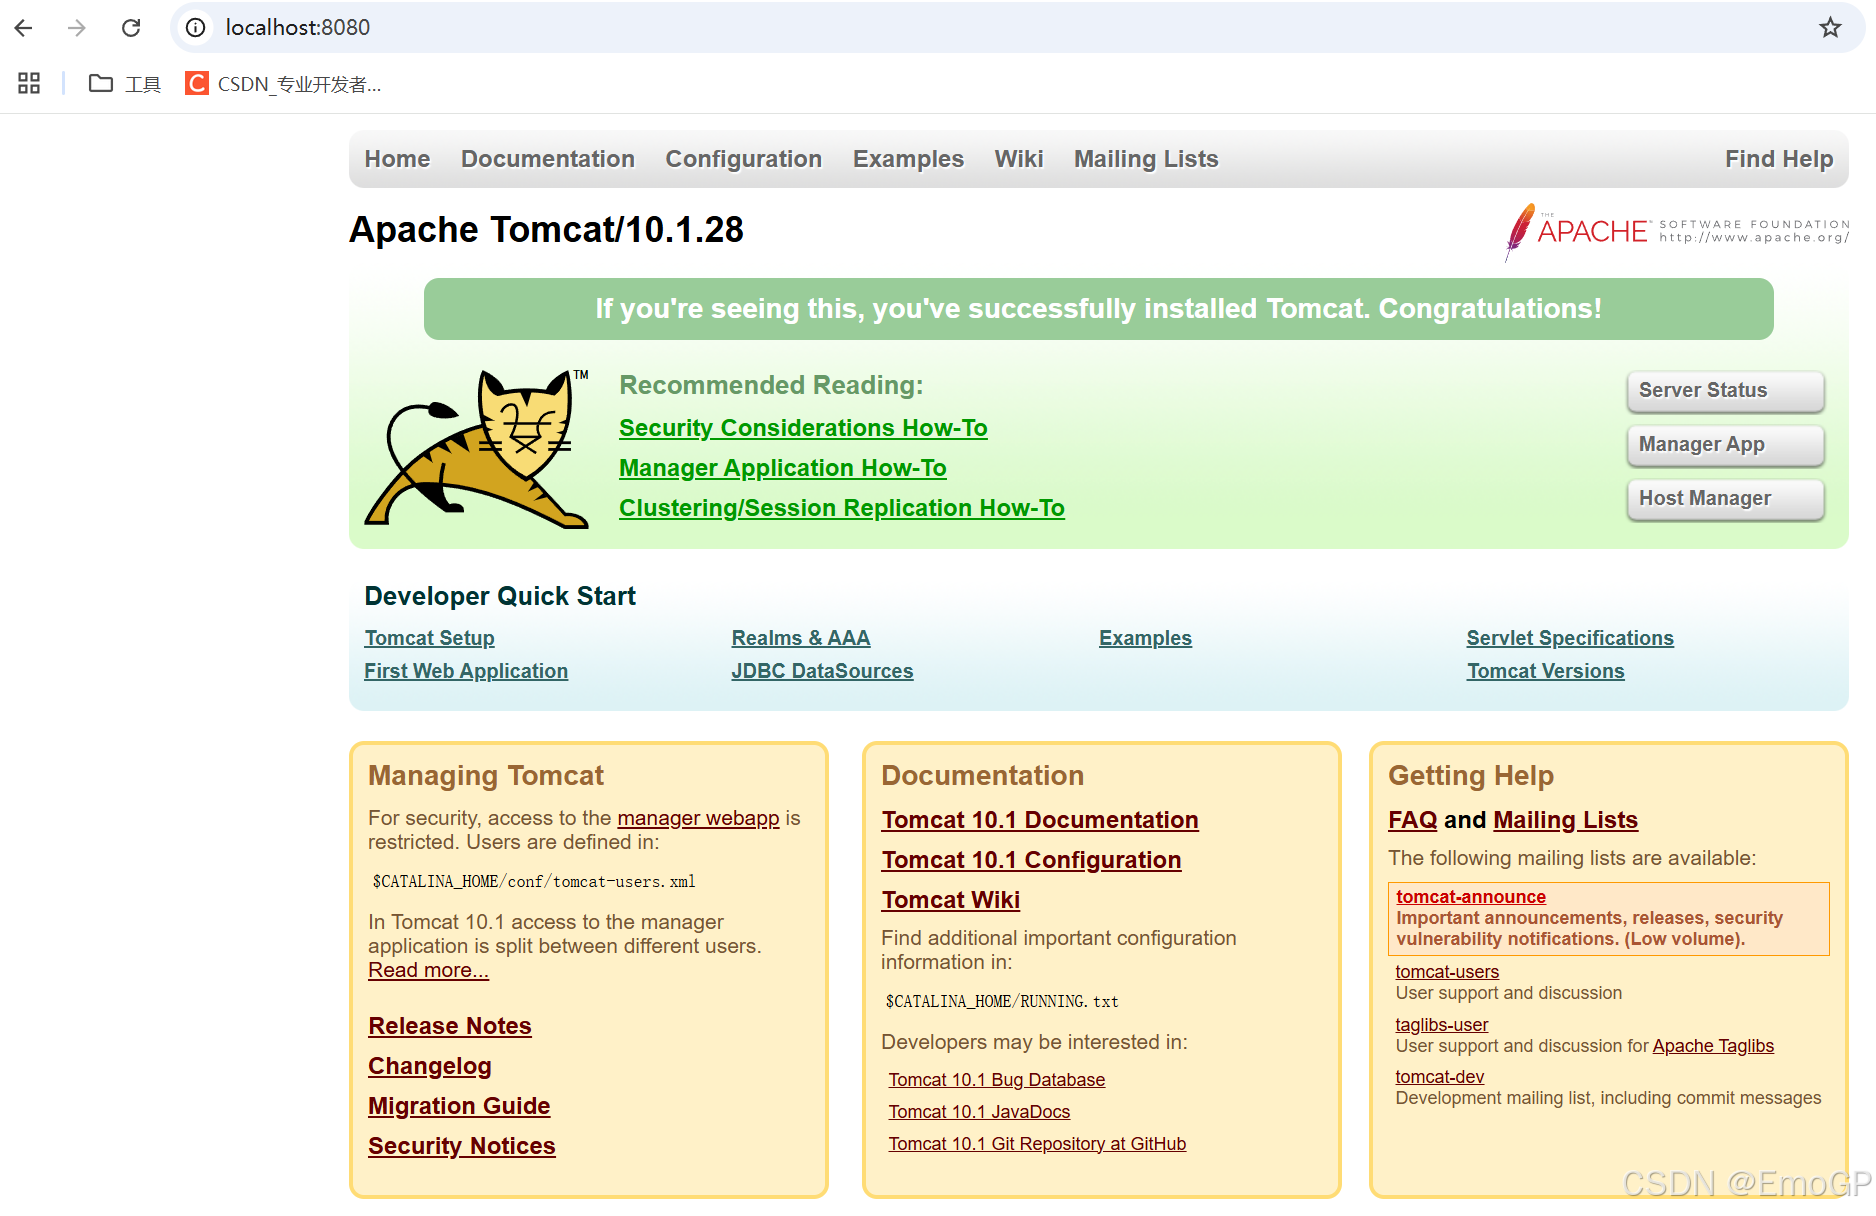This screenshot has width=1876, height=1216.
Task: Click the Congratulations success banner
Action: click(x=1098, y=309)
